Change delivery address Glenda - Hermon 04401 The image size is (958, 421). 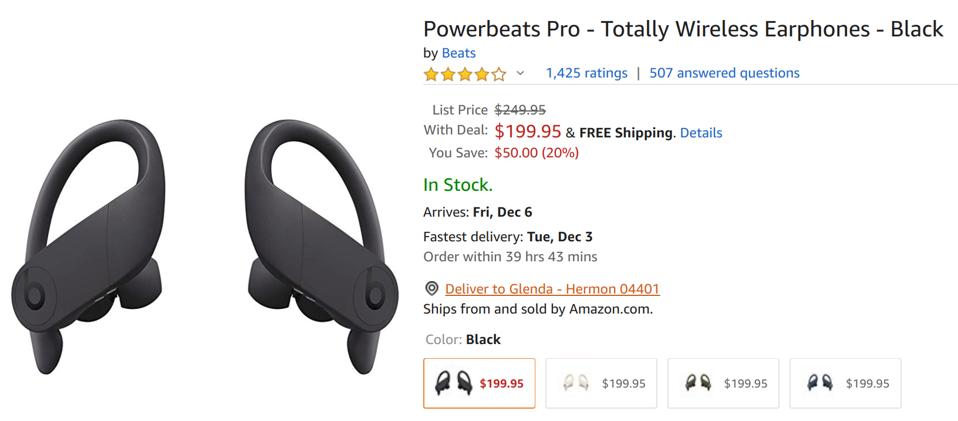point(552,289)
